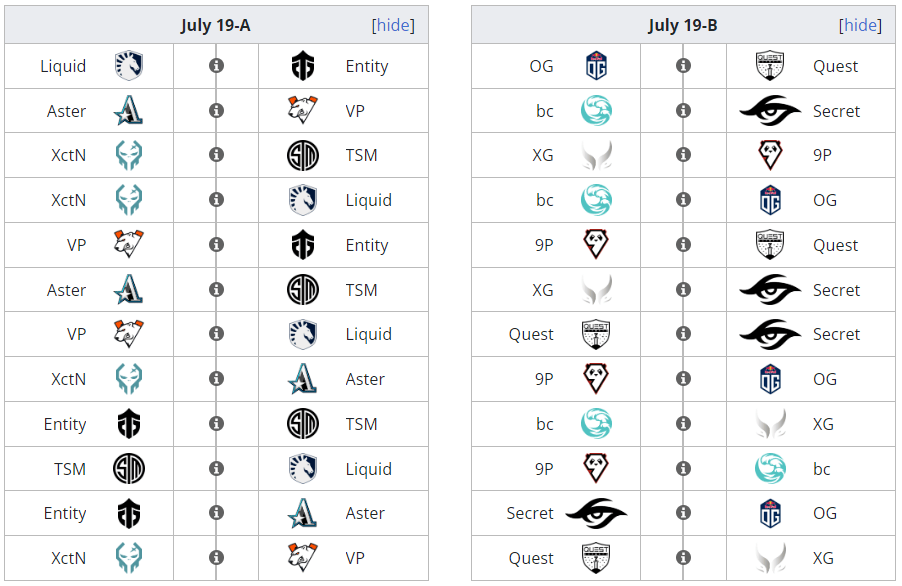Viewport: 902px width, 586px height.
Task: Open info for Liquid vs Entity match
Action: 216,66
